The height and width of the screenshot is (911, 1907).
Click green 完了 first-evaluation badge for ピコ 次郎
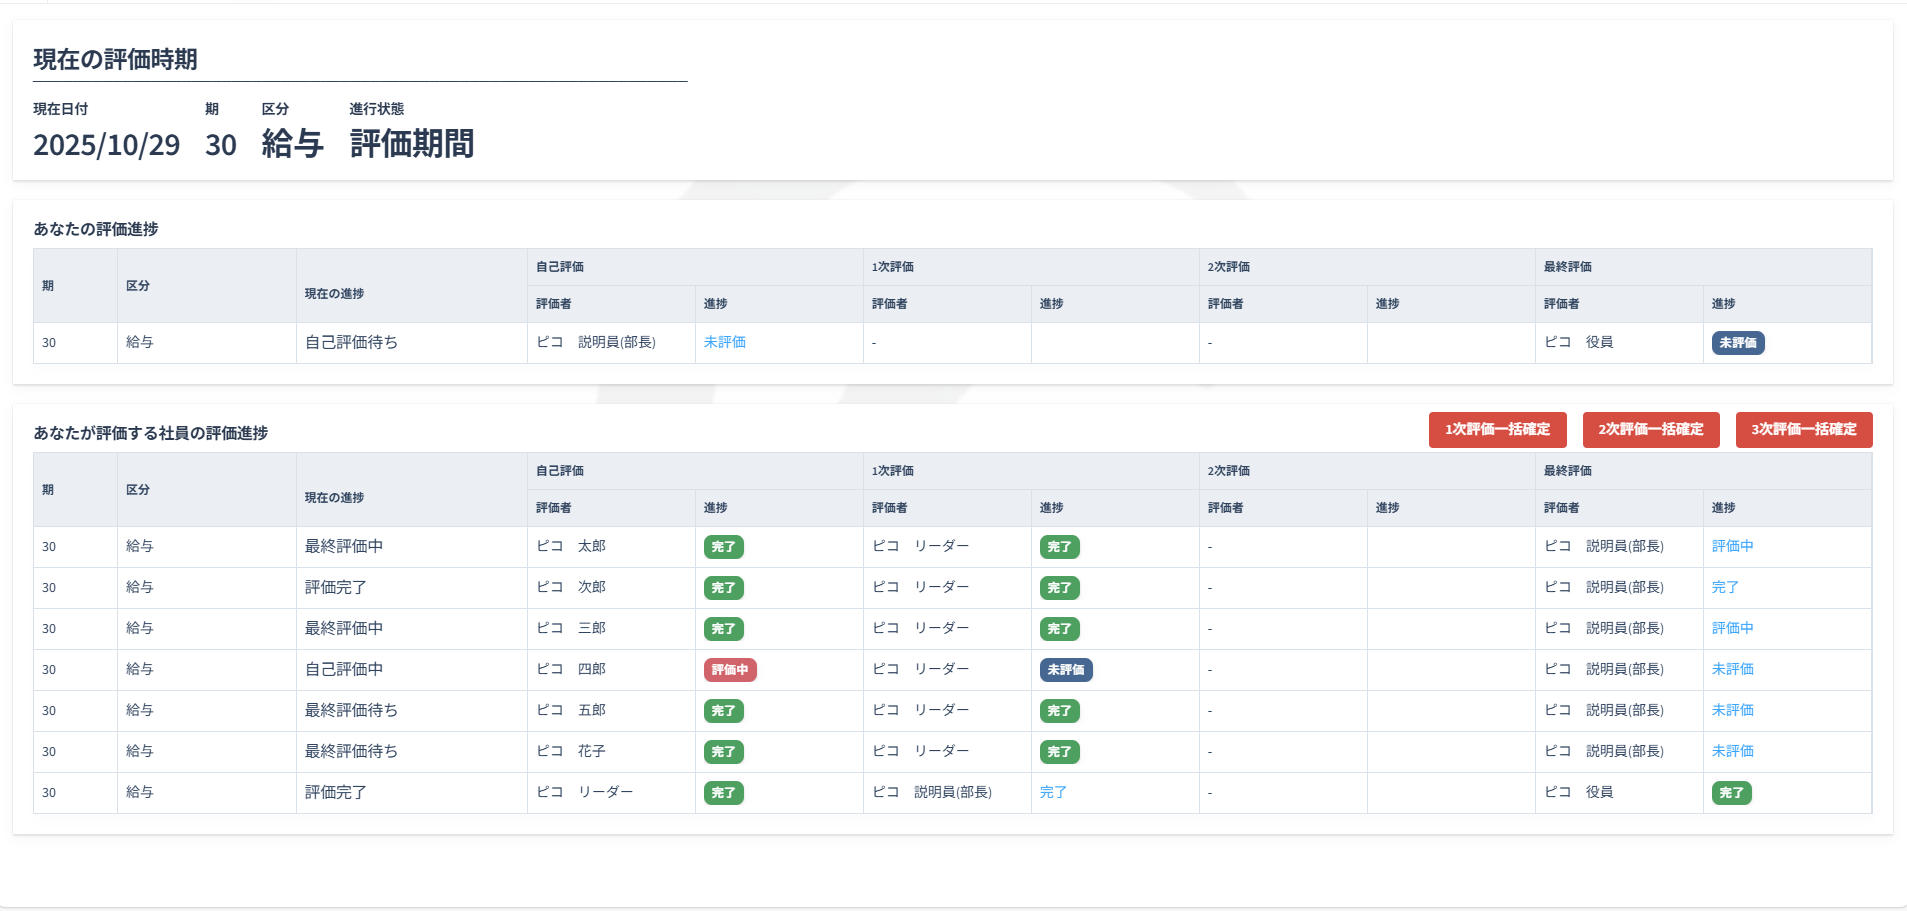(1059, 588)
